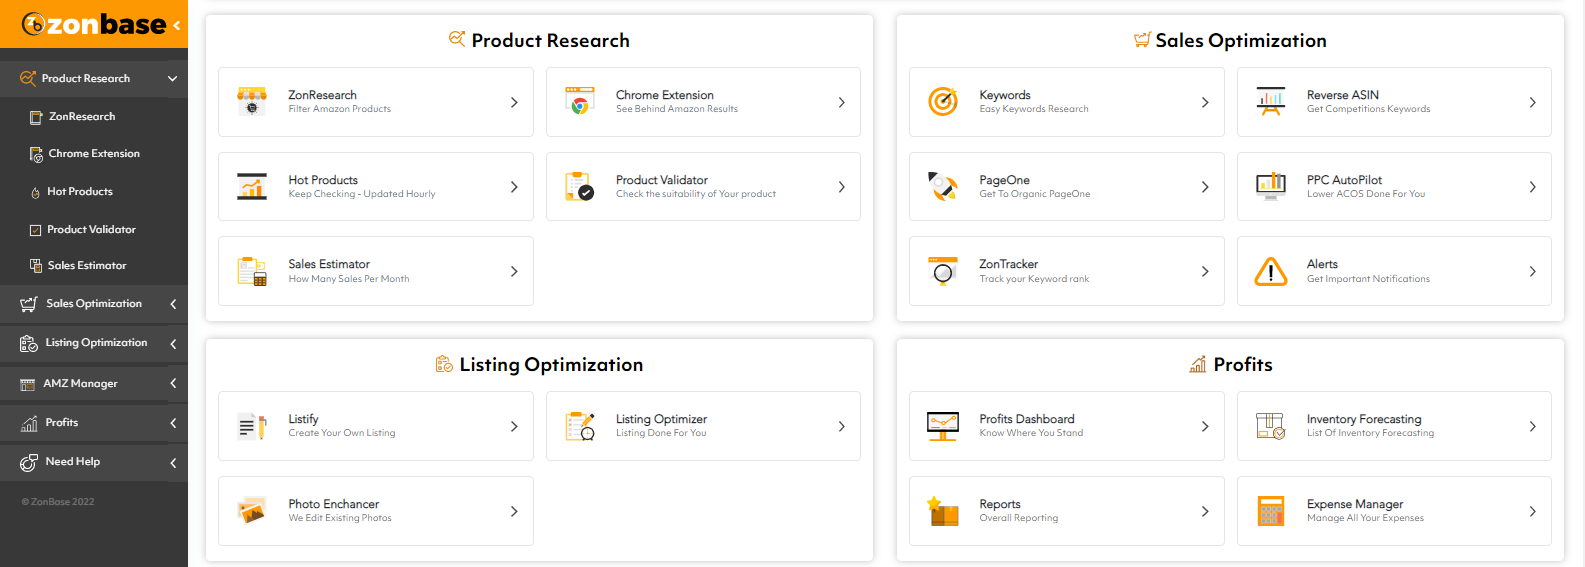
Task: Expand the Profits sidebar chevron
Action: 173,423
